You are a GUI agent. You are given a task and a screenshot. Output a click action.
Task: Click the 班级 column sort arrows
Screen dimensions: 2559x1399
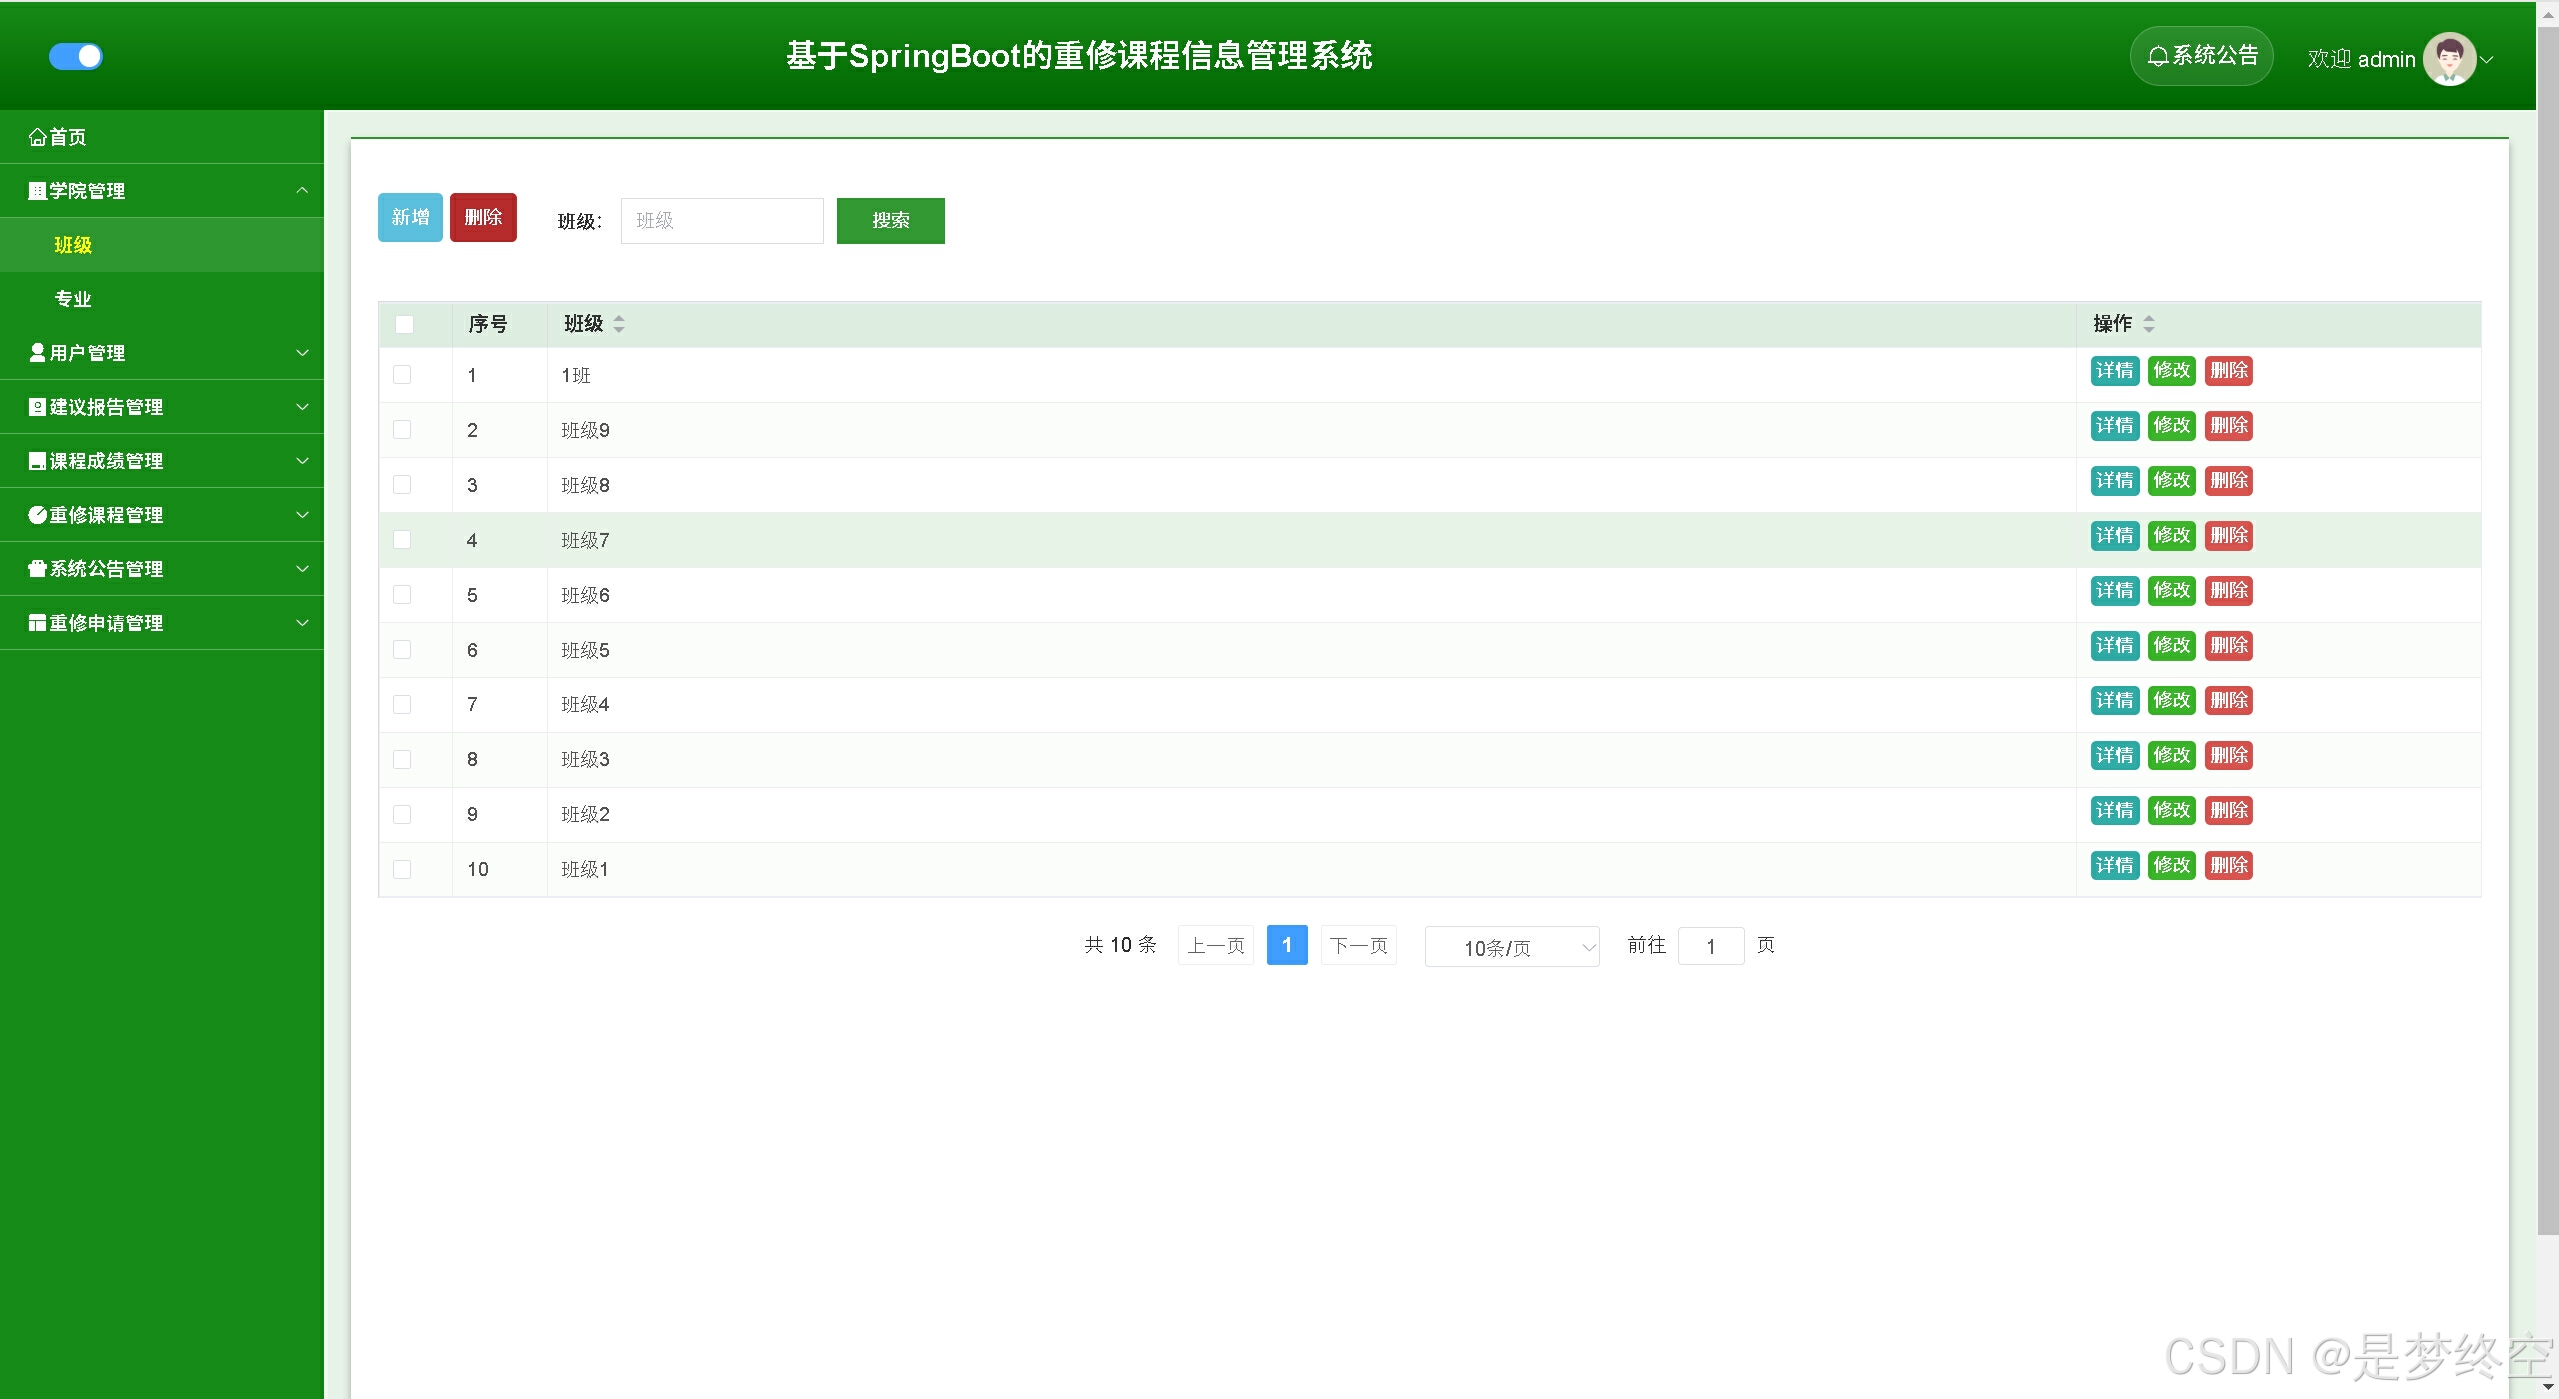point(619,324)
